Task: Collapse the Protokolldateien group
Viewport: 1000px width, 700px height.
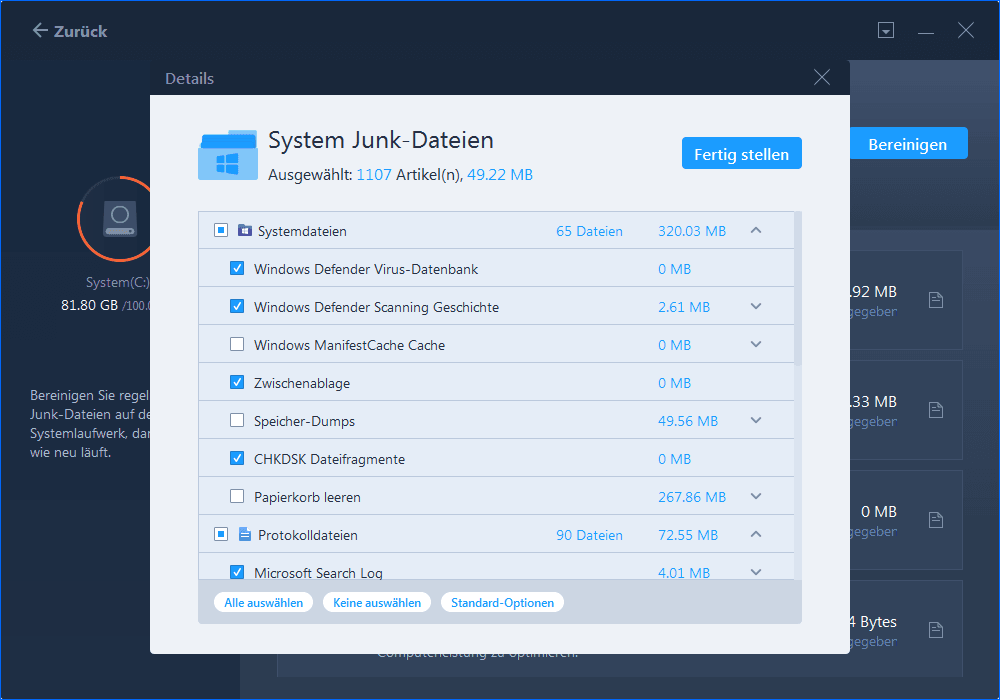Action: (756, 534)
